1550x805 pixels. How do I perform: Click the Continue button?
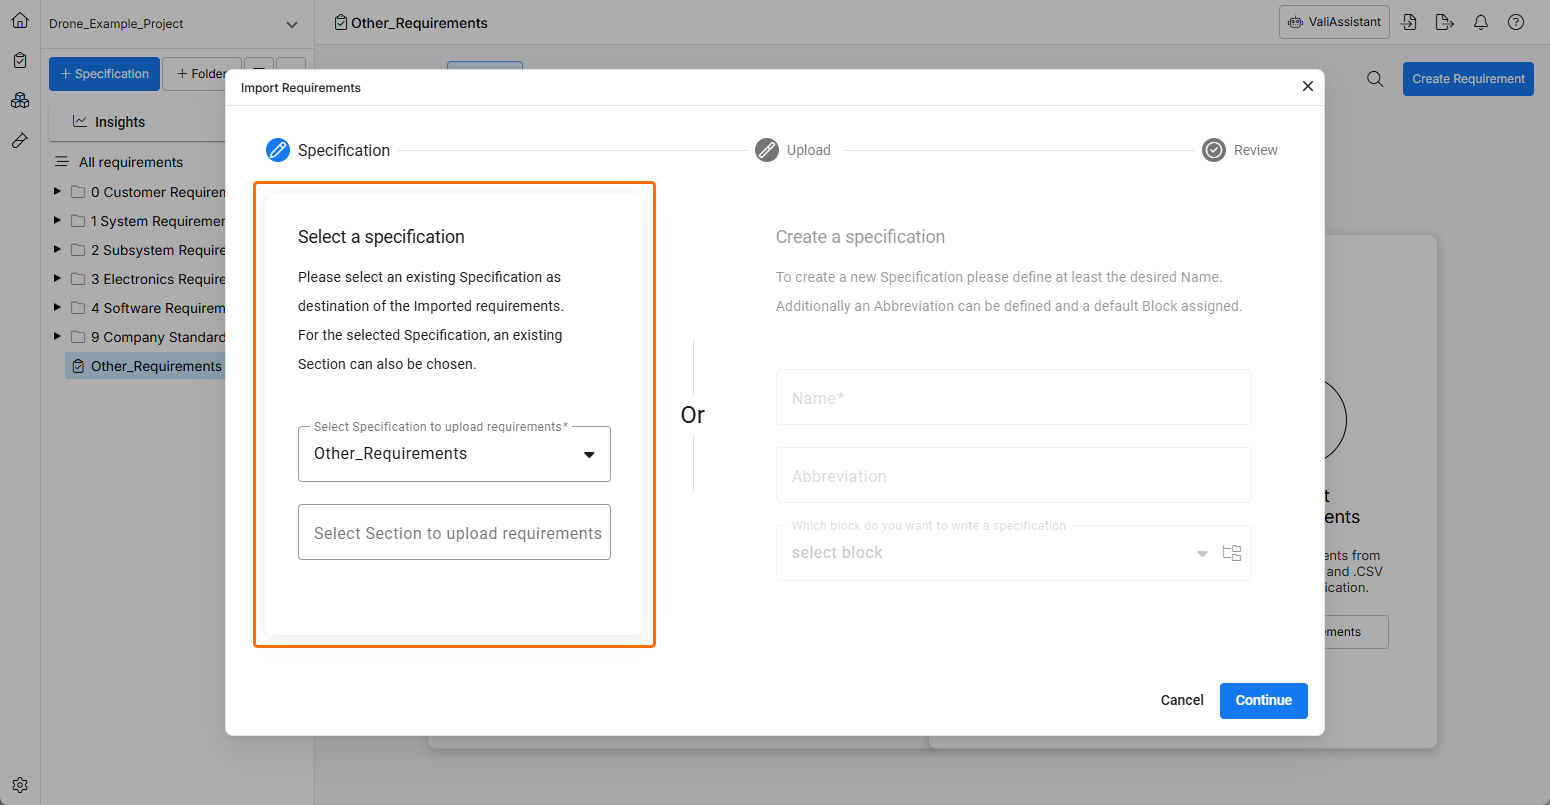coord(1264,700)
